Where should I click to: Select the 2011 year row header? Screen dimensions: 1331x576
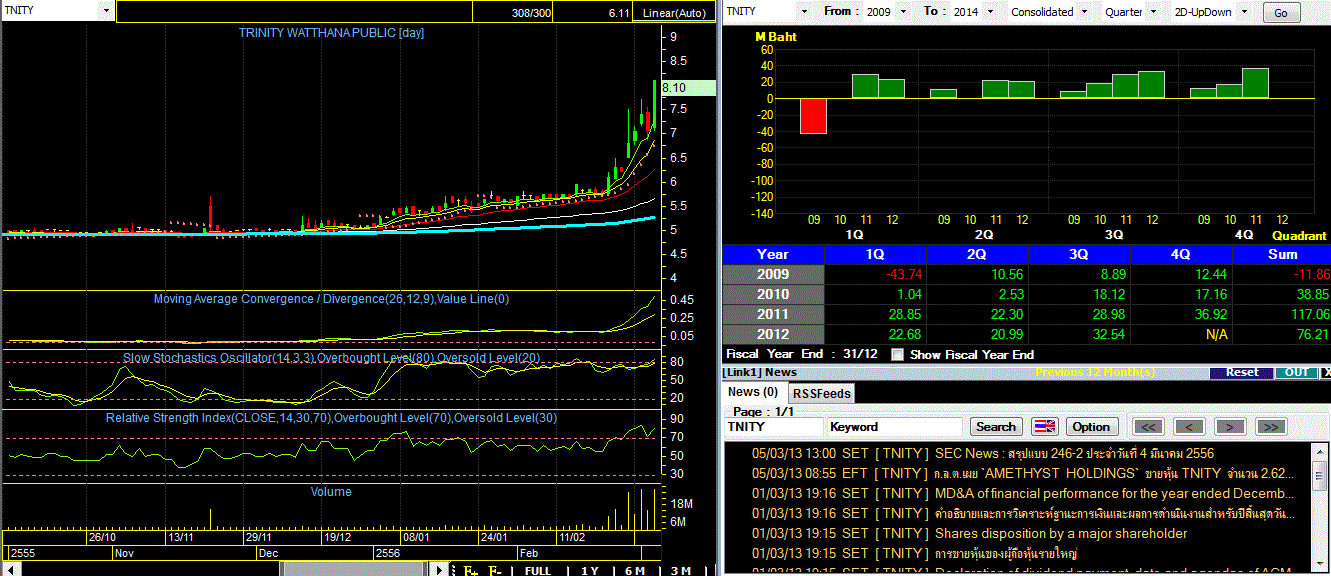pyautogui.click(x=773, y=314)
